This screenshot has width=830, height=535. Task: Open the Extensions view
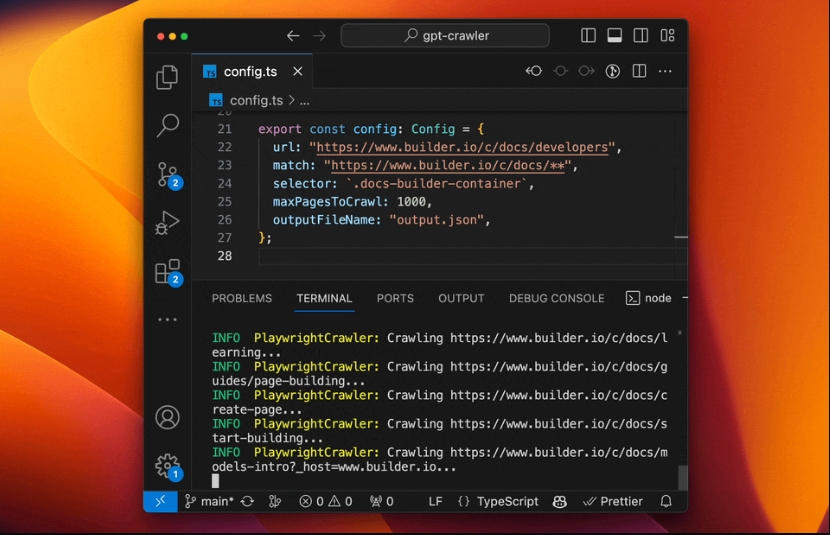point(167,271)
